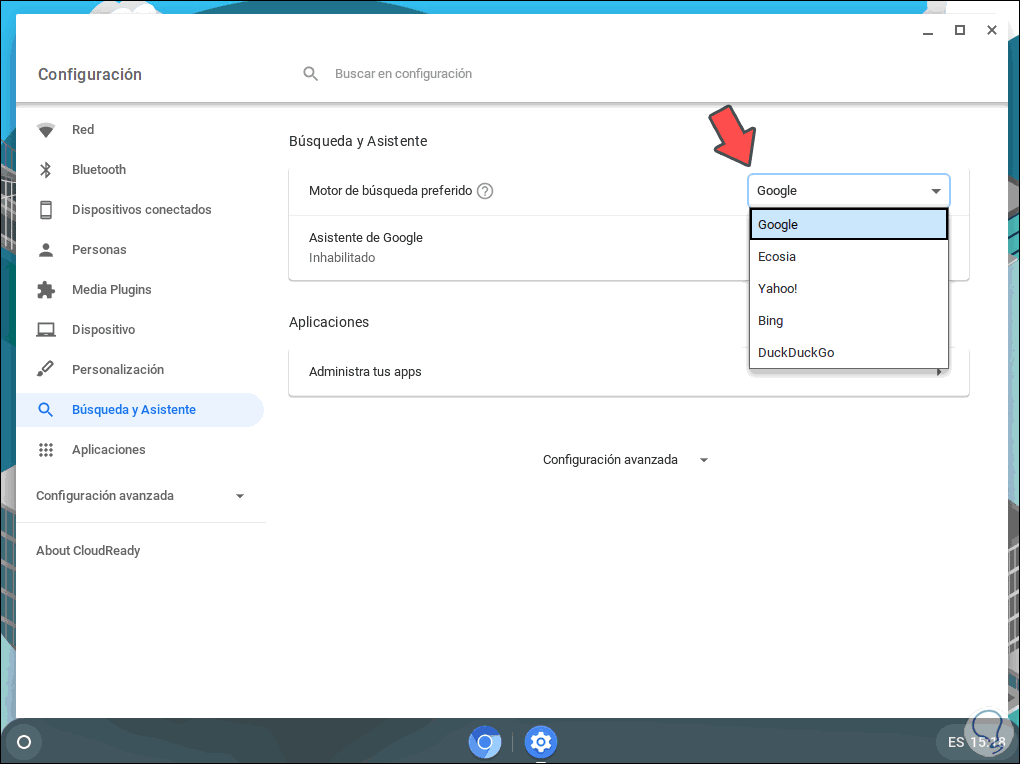
Task: Open About CloudReady page
Action: (x=88, y=551)
